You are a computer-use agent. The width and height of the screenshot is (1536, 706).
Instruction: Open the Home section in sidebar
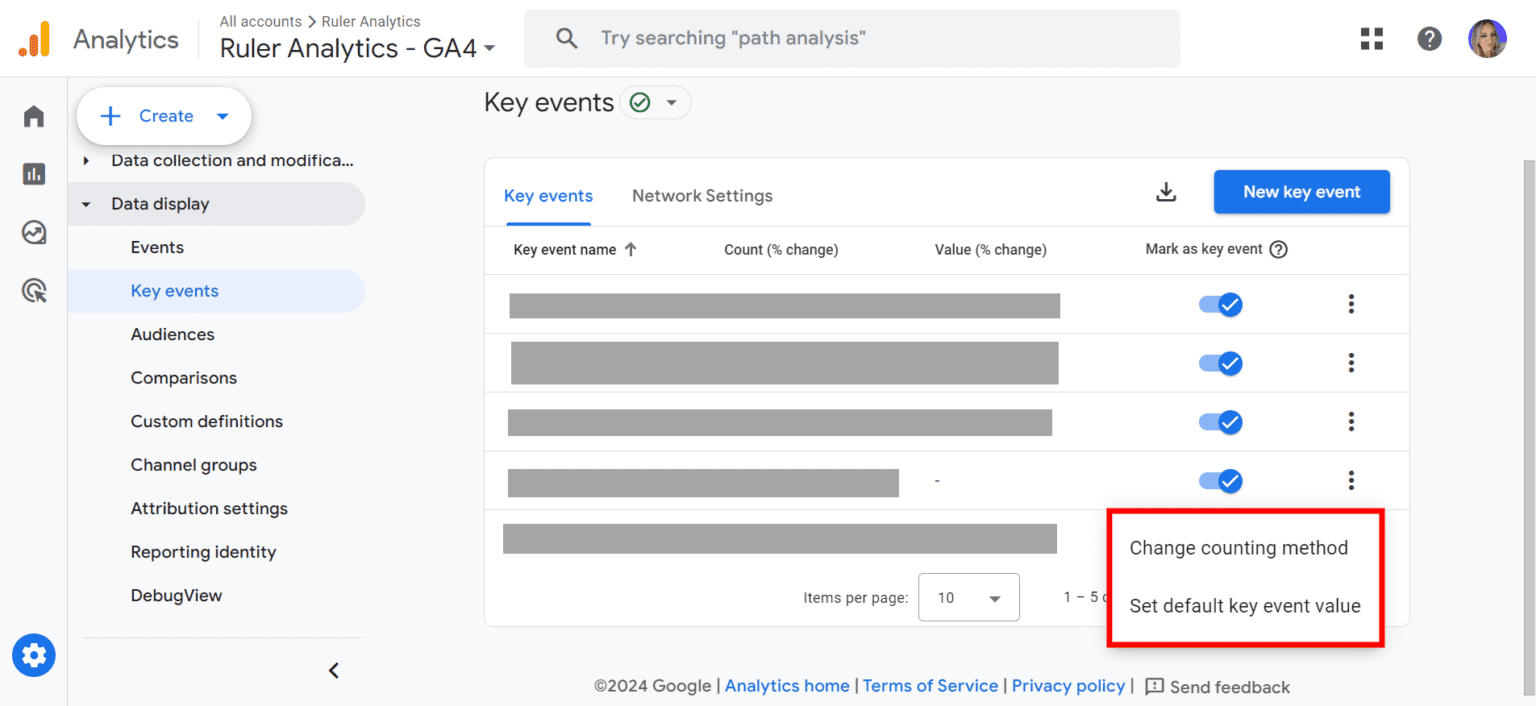(33, 116)
